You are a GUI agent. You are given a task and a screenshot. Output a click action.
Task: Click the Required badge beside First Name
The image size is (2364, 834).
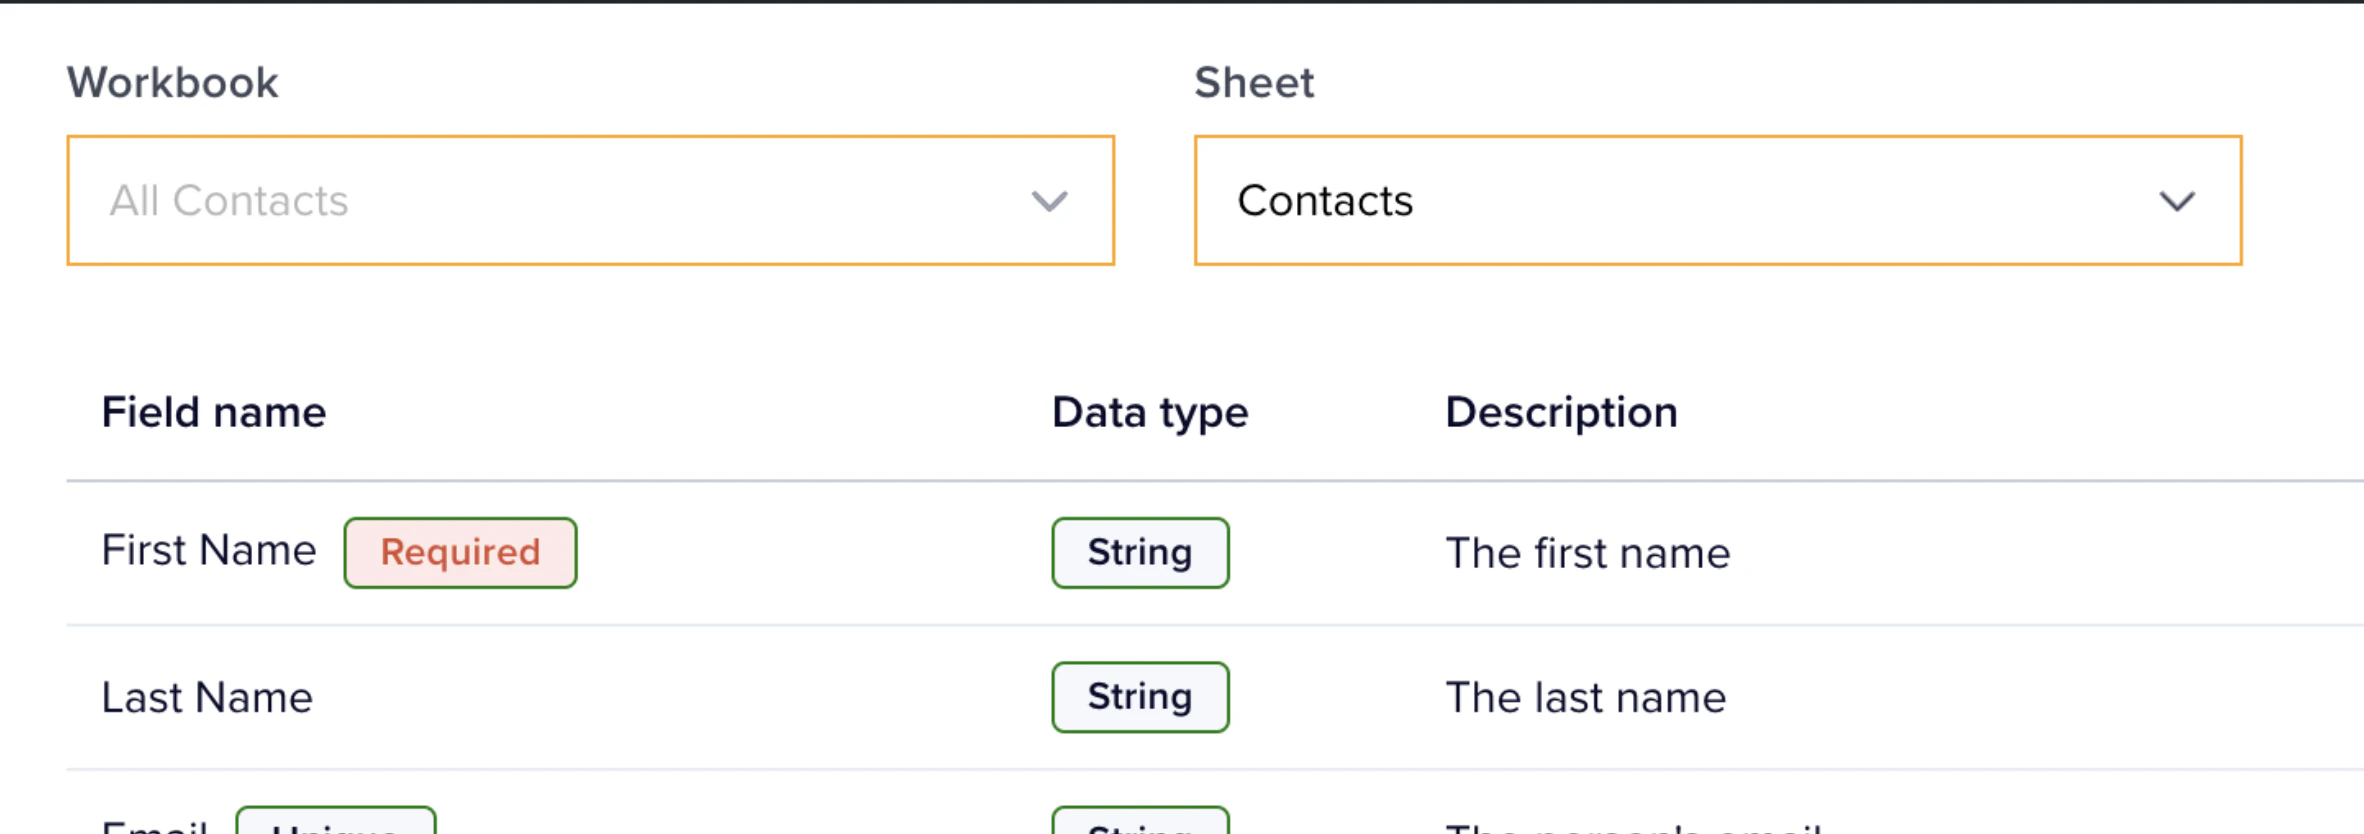pyautogui.click(x=460, y=552)
